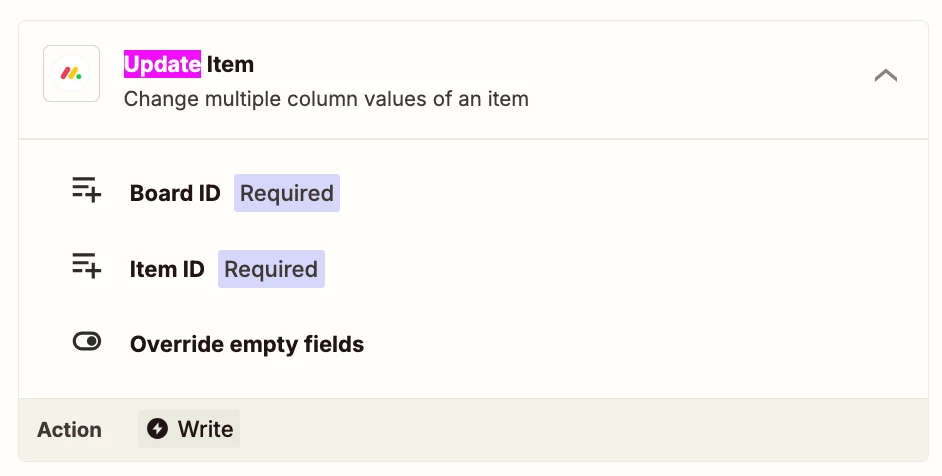Click the Board ID list-plus icon

87,189
